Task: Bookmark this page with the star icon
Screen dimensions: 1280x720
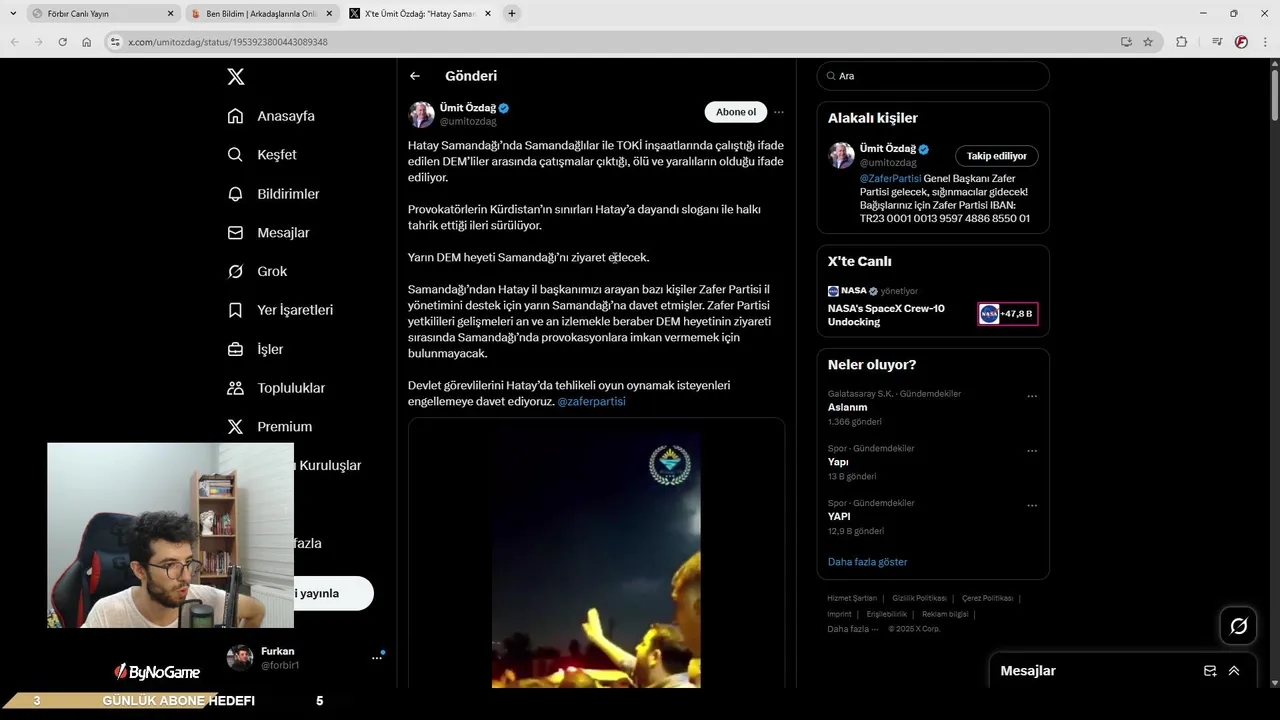Action: coord(1148,42)
